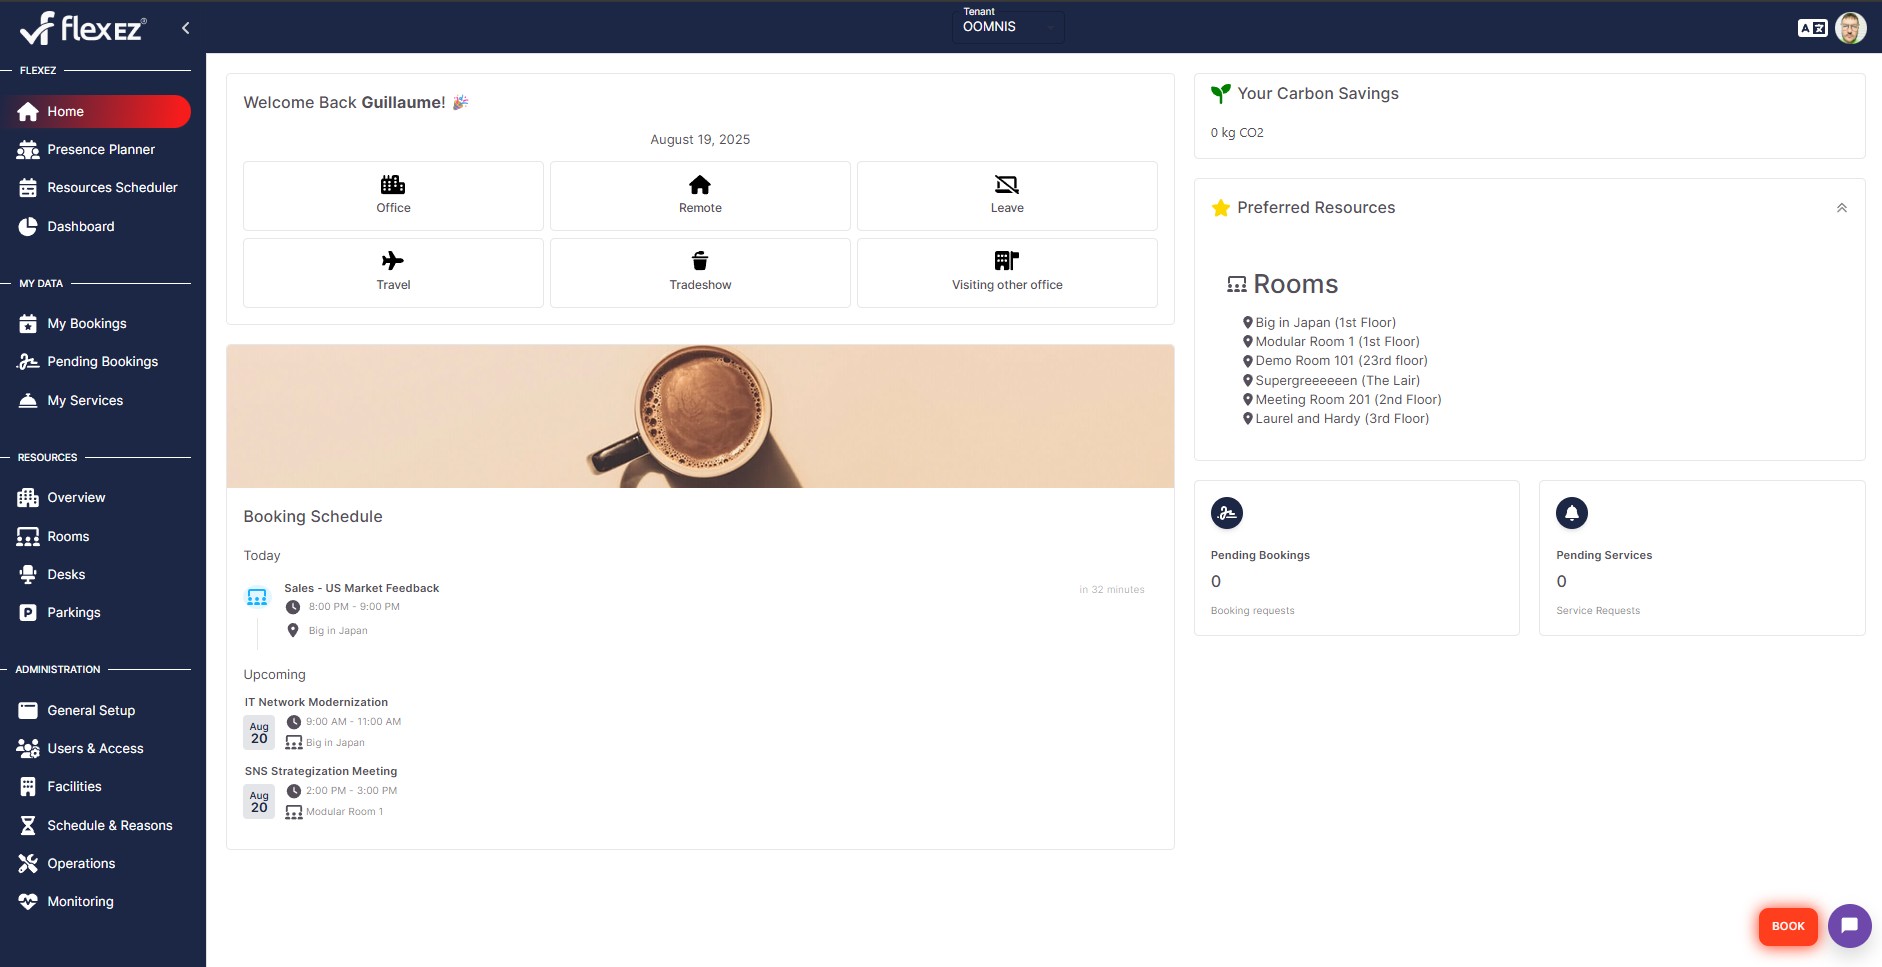
Task: Collapse the Preferred Resources panel
Action: (x=1841, y=207)
